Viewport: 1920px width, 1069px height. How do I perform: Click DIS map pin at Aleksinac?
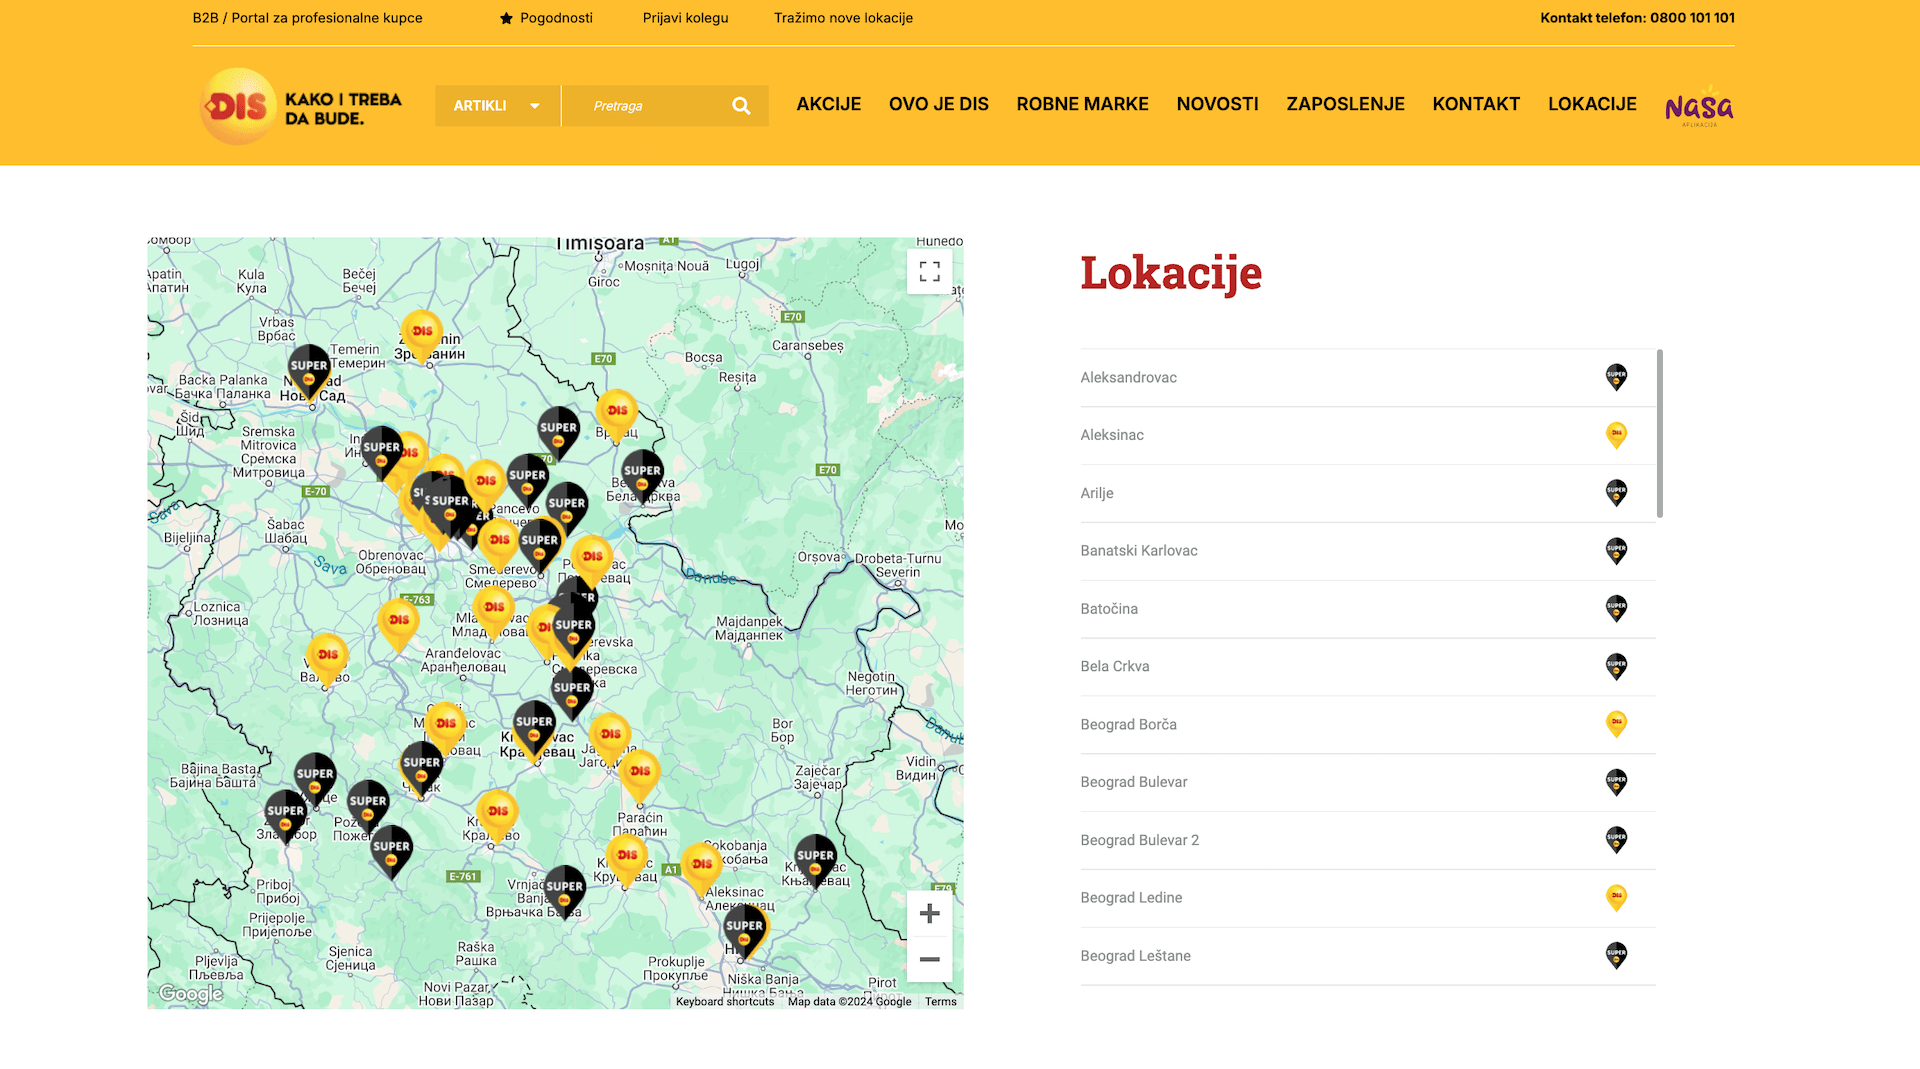pos(702,868)
